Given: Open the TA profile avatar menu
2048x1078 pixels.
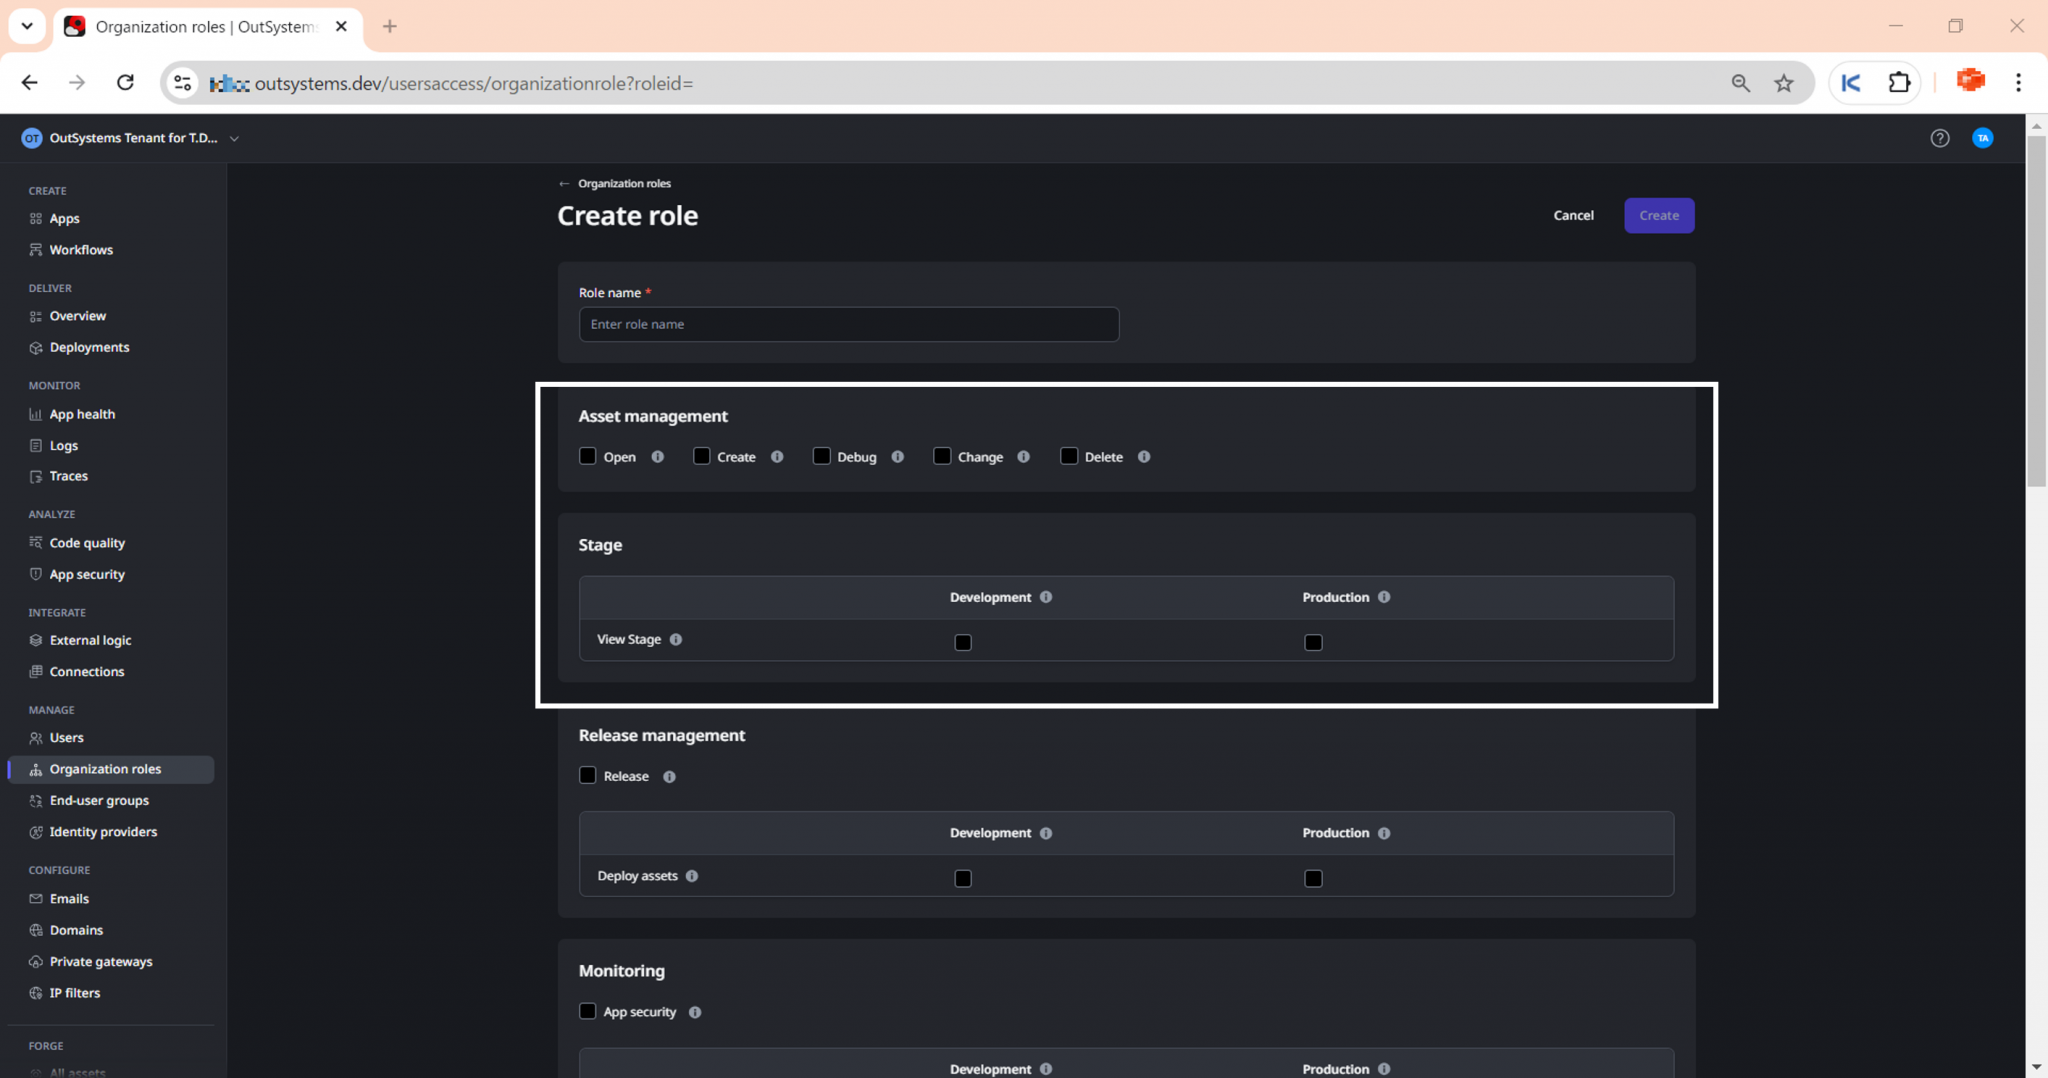Looking at the screenshot, I should (1983, 138).
